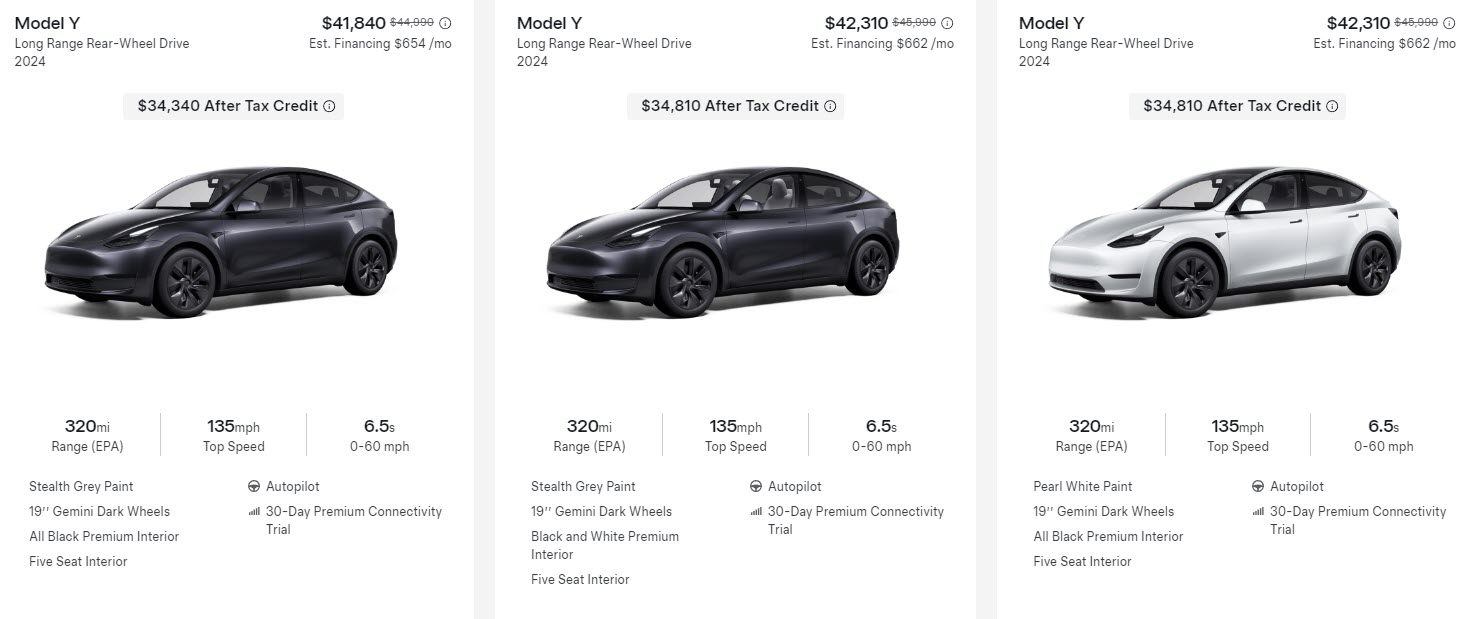Screen dimensions: 1468x619
Task: Open tax credit info on Pearl White card
Action: pyautogui.click(x=1332, y=106)
